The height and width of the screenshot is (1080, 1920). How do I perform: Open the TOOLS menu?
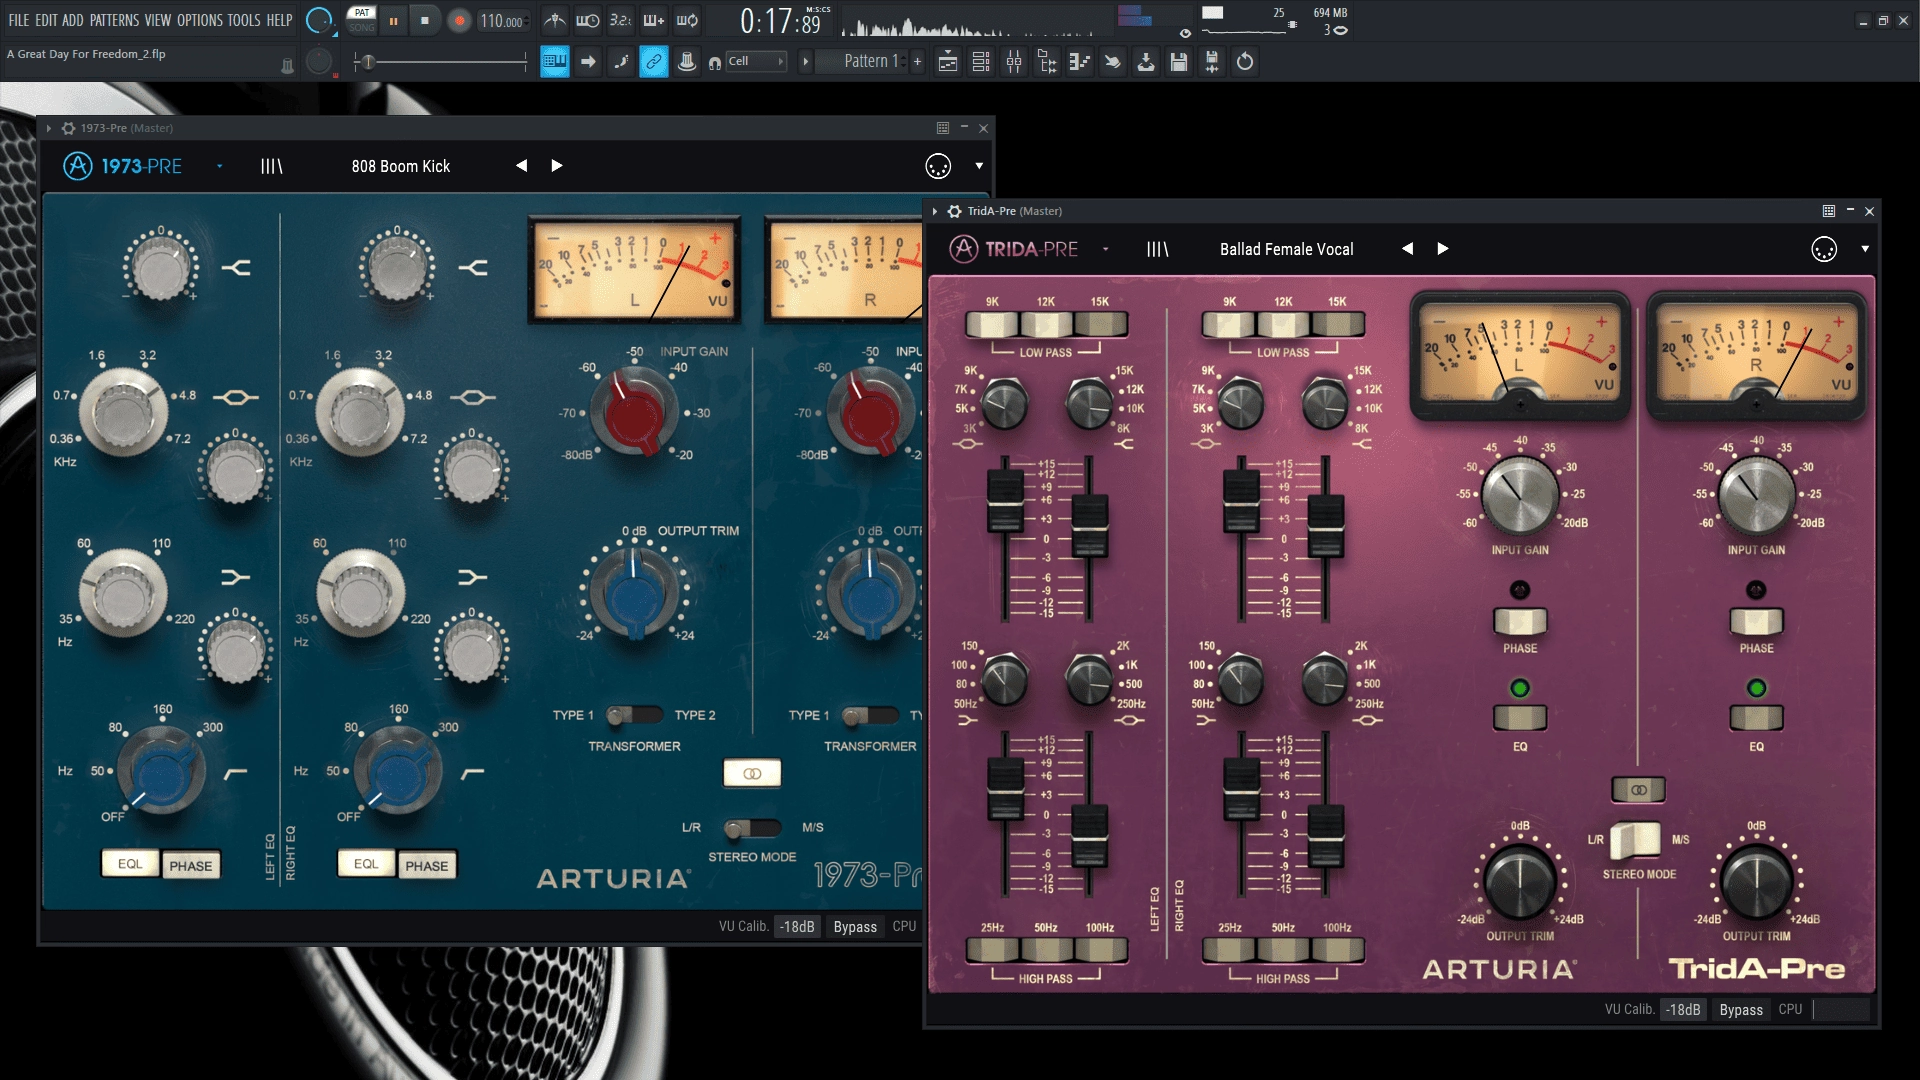pyautogui.click(x=244, y=20)
